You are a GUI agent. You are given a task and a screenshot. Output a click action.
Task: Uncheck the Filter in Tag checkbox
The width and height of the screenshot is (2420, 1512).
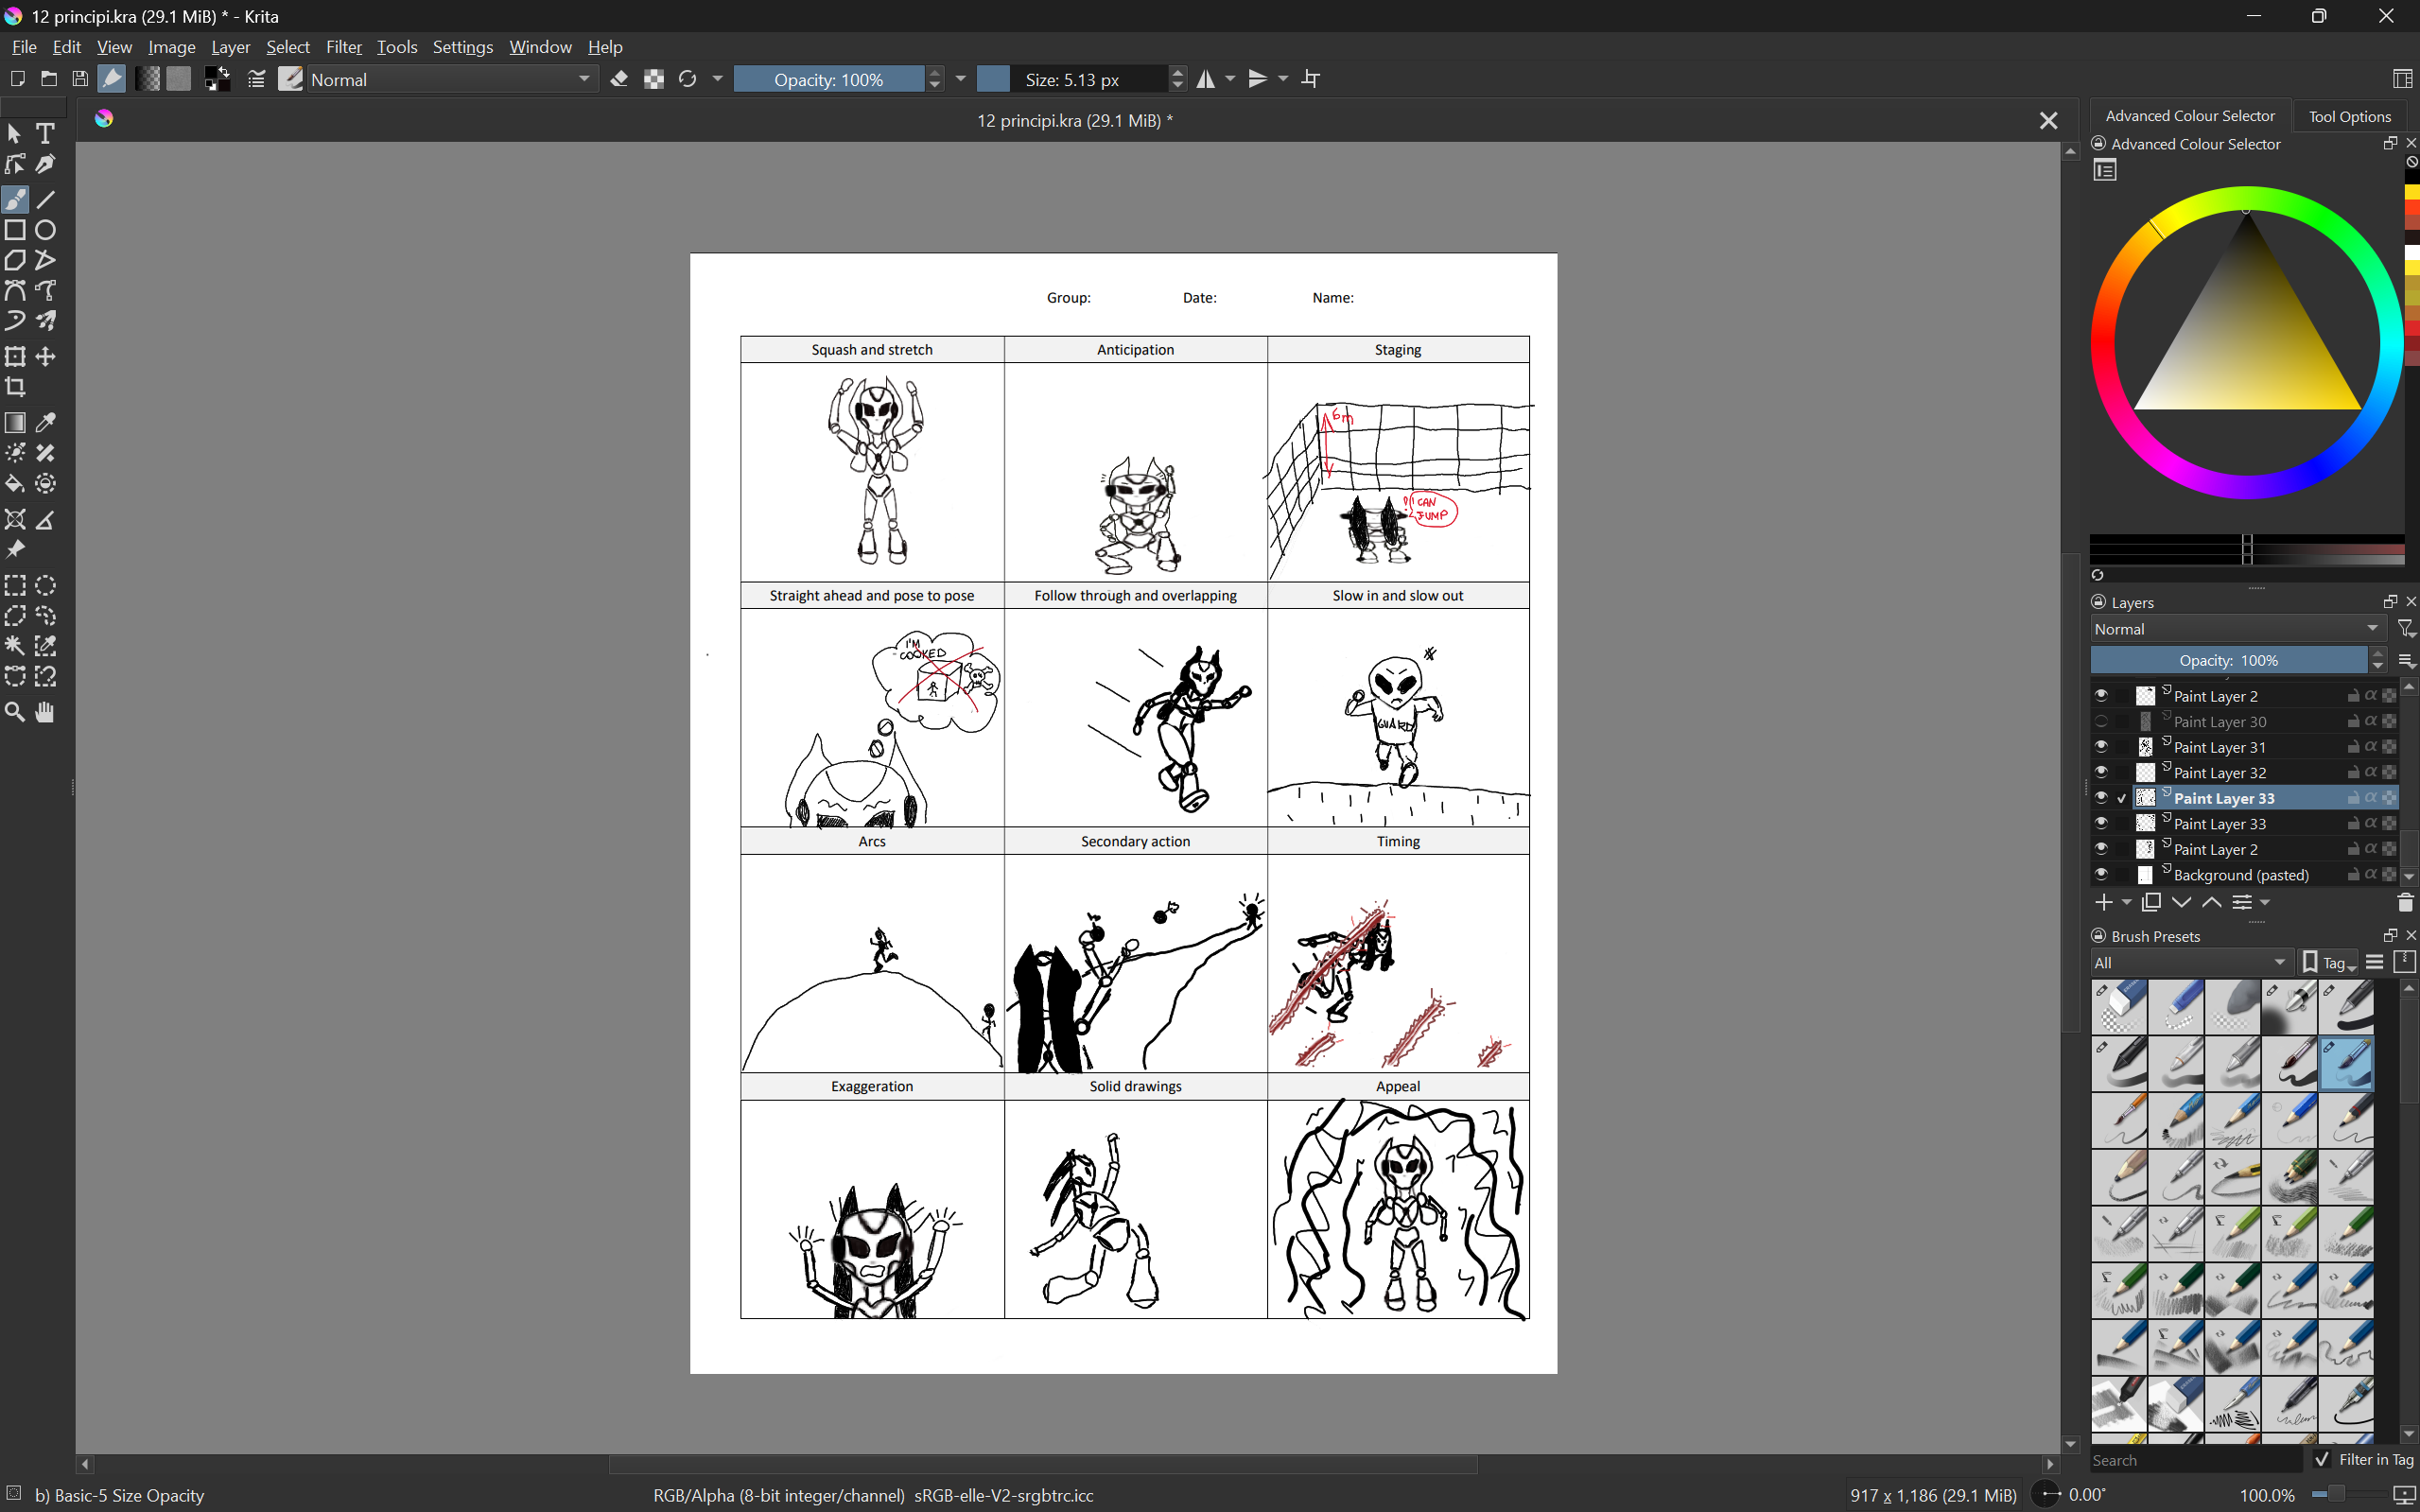click(2322, 1460)
